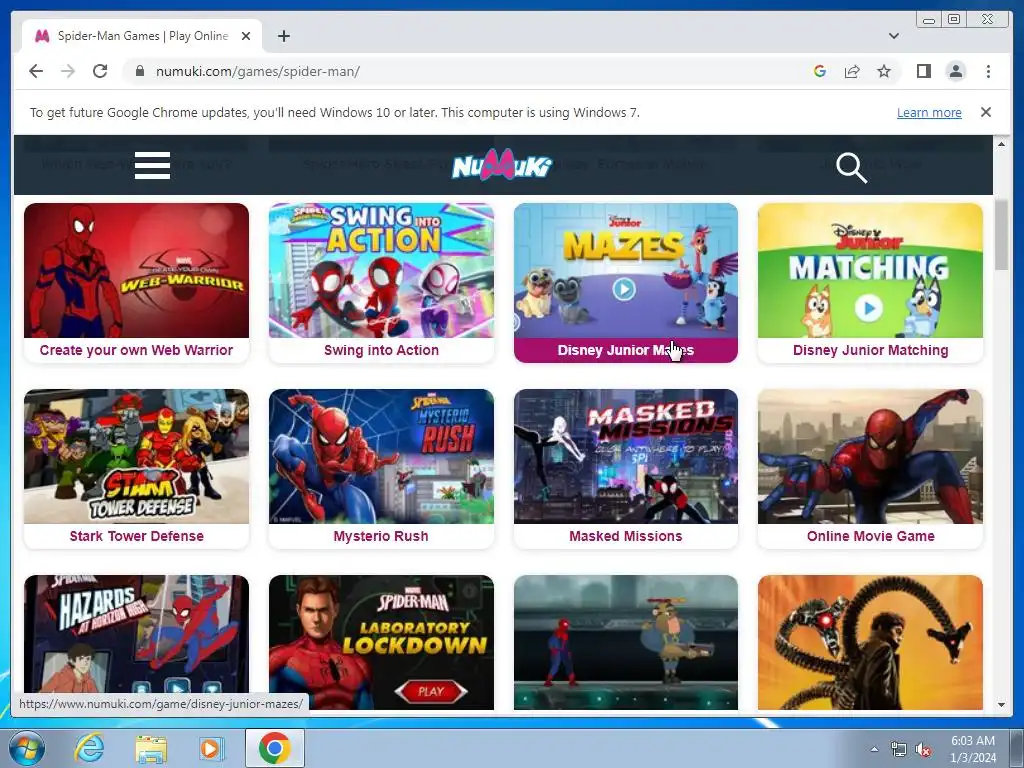Screen dimensions: 1024x768
Task: Open the Laboratory Lockdown game thumbnail
Action: pos(381,642)
